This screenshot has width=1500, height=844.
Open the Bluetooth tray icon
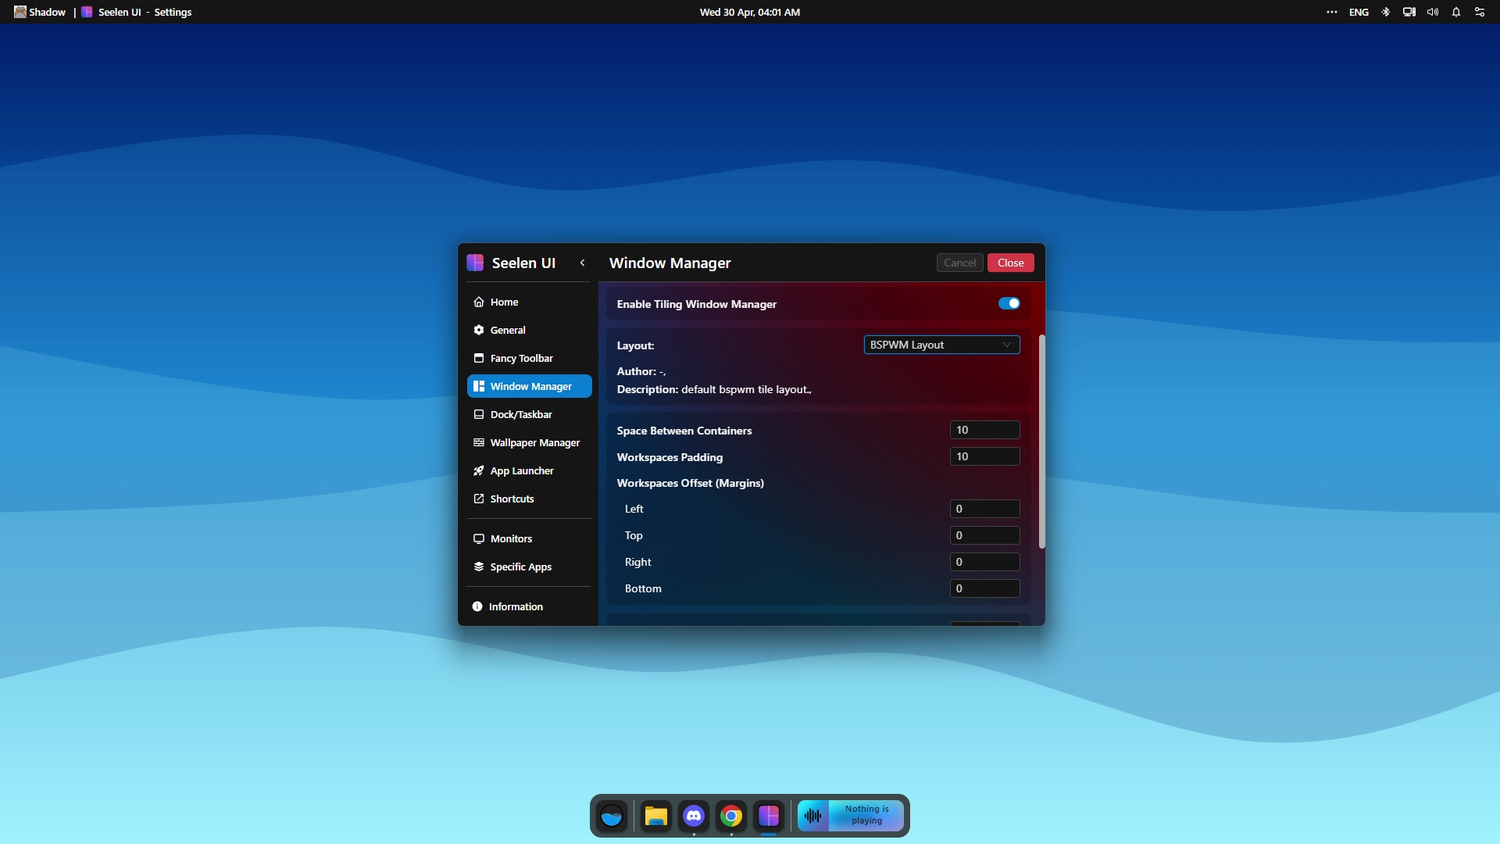coord(1385,12)
